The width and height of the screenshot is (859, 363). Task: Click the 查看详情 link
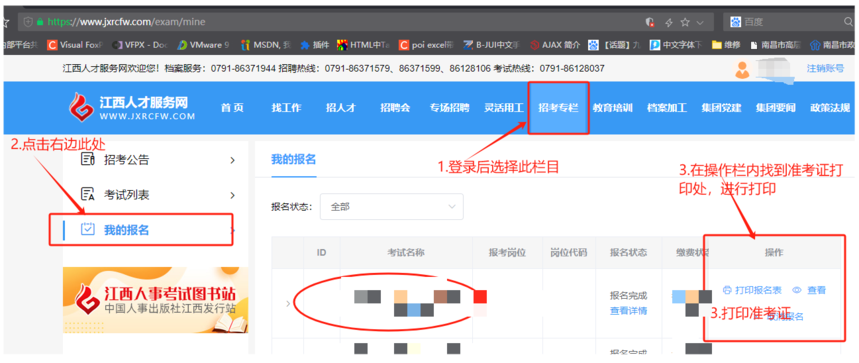point(628,310)
